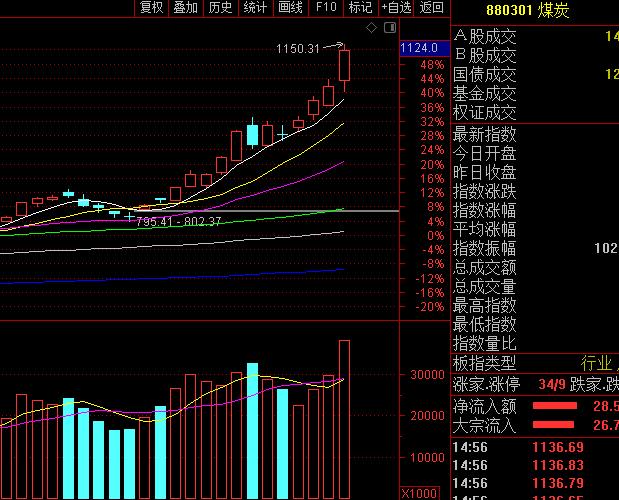This screenshot has width=619, height=500.
Task: Click the 返回 return button
Action: pyautogui.click(x=431, y=7)
